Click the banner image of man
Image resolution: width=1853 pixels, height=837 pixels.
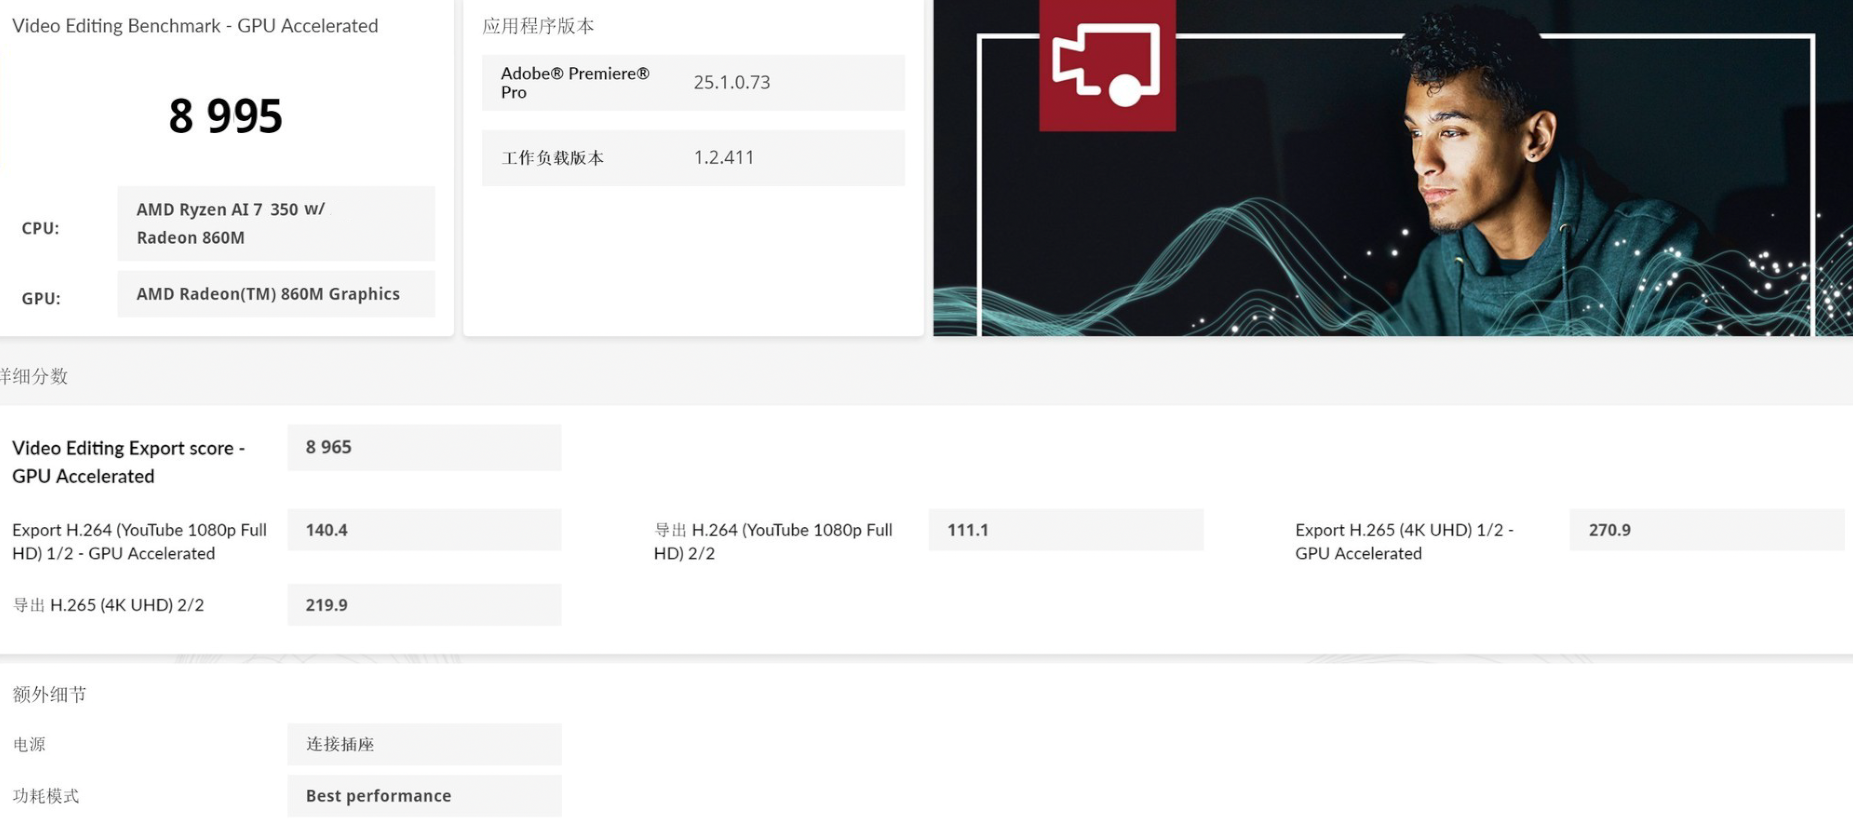click(1392, 168)
